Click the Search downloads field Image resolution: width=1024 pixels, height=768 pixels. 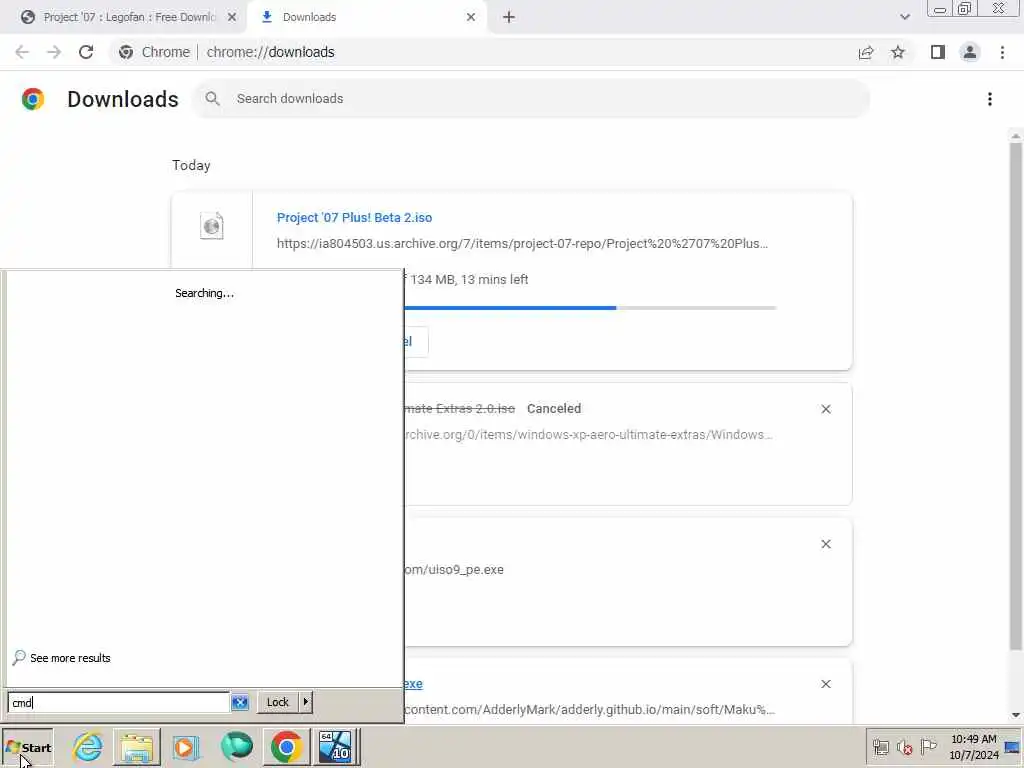pos(531,99)
